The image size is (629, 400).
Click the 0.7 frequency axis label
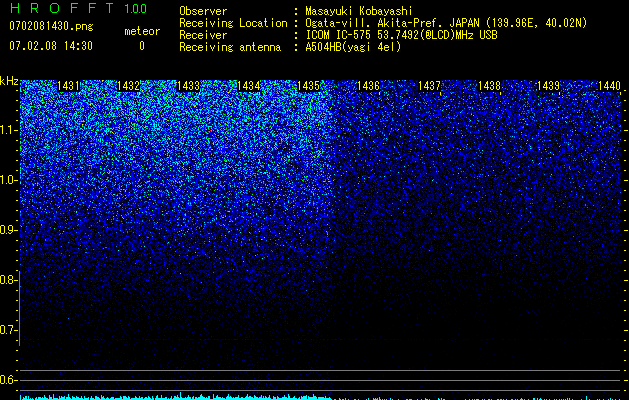8,330
